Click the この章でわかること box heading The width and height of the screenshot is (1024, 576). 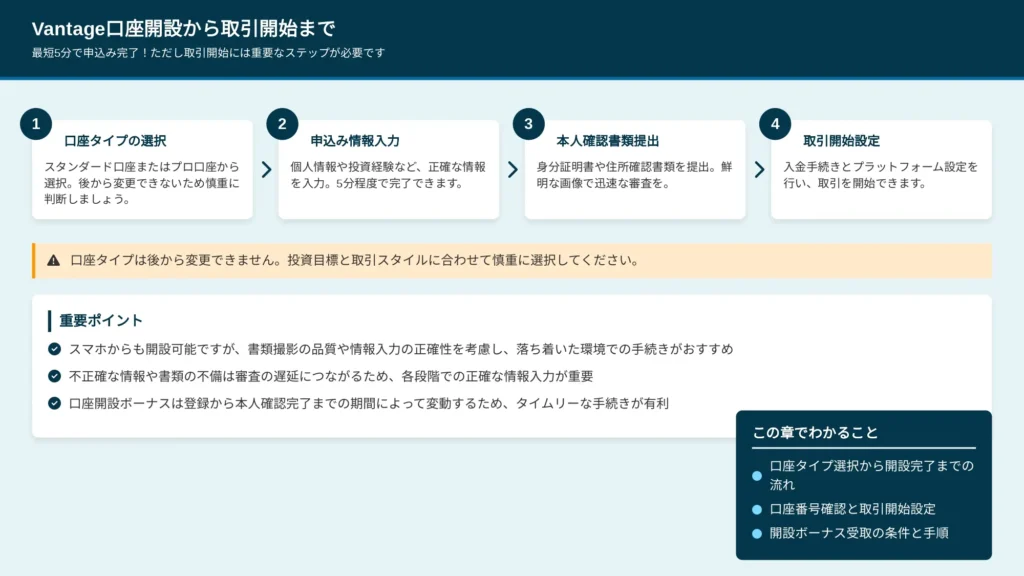pyautogui.click(x=815, y=433)
